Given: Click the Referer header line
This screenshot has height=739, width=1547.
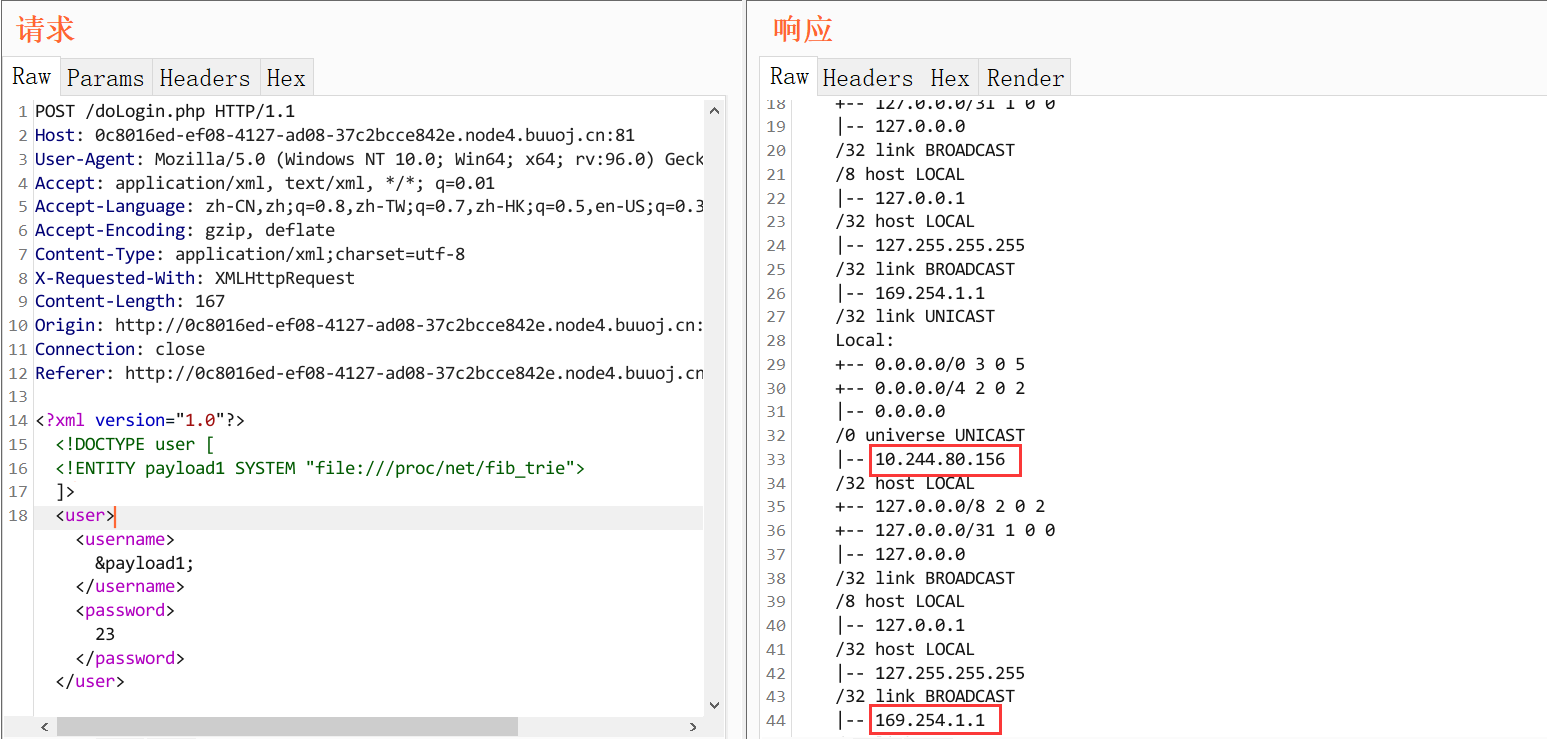Looking at the screenshot, I should coord(369,373).
